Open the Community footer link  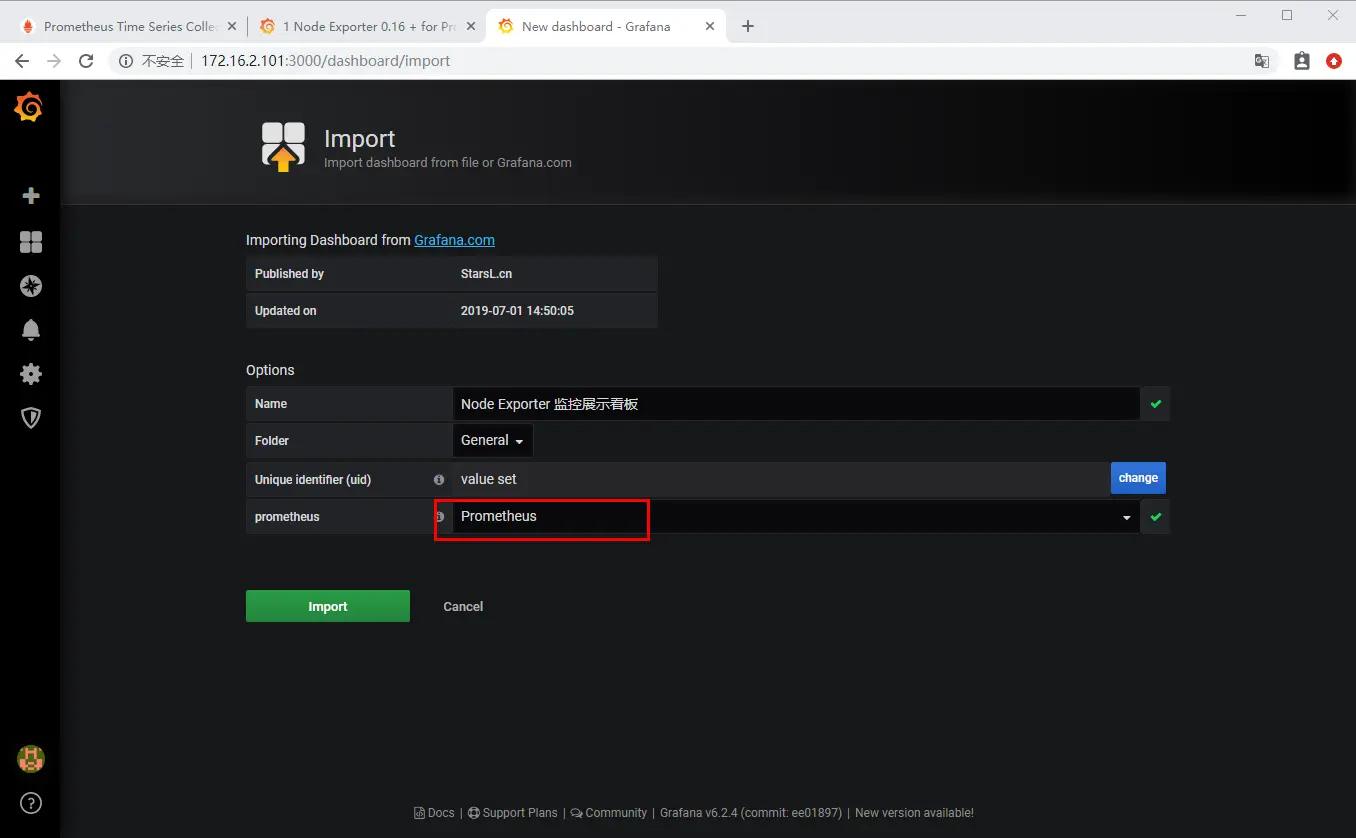tap(609, 813)
